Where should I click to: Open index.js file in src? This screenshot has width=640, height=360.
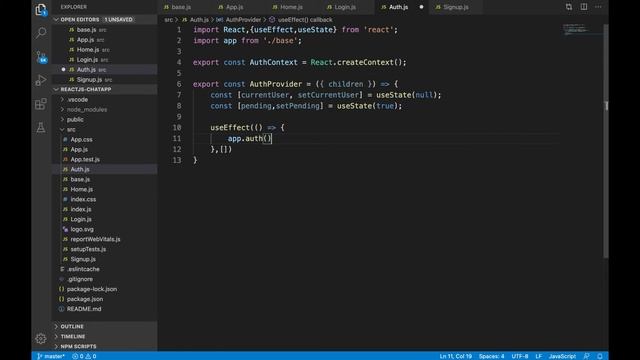(x=81, y=209)
